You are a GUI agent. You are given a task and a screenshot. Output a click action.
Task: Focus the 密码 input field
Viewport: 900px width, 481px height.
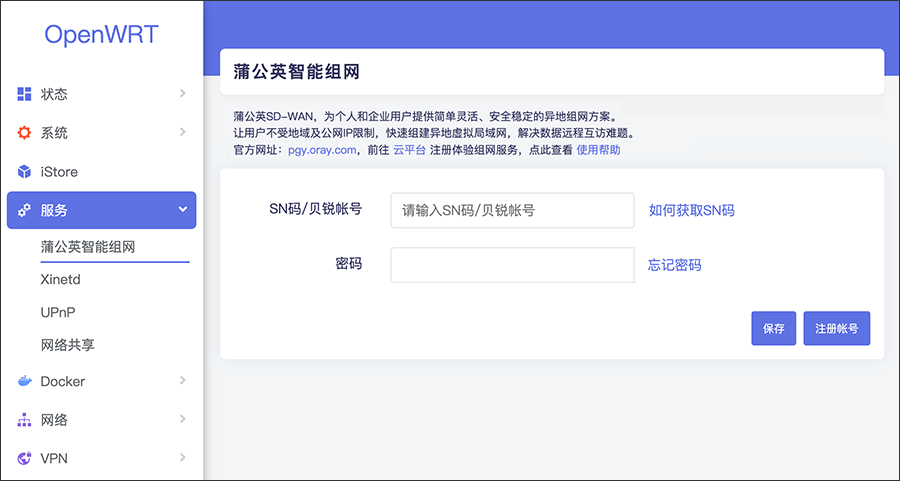(x=513, y=265)
